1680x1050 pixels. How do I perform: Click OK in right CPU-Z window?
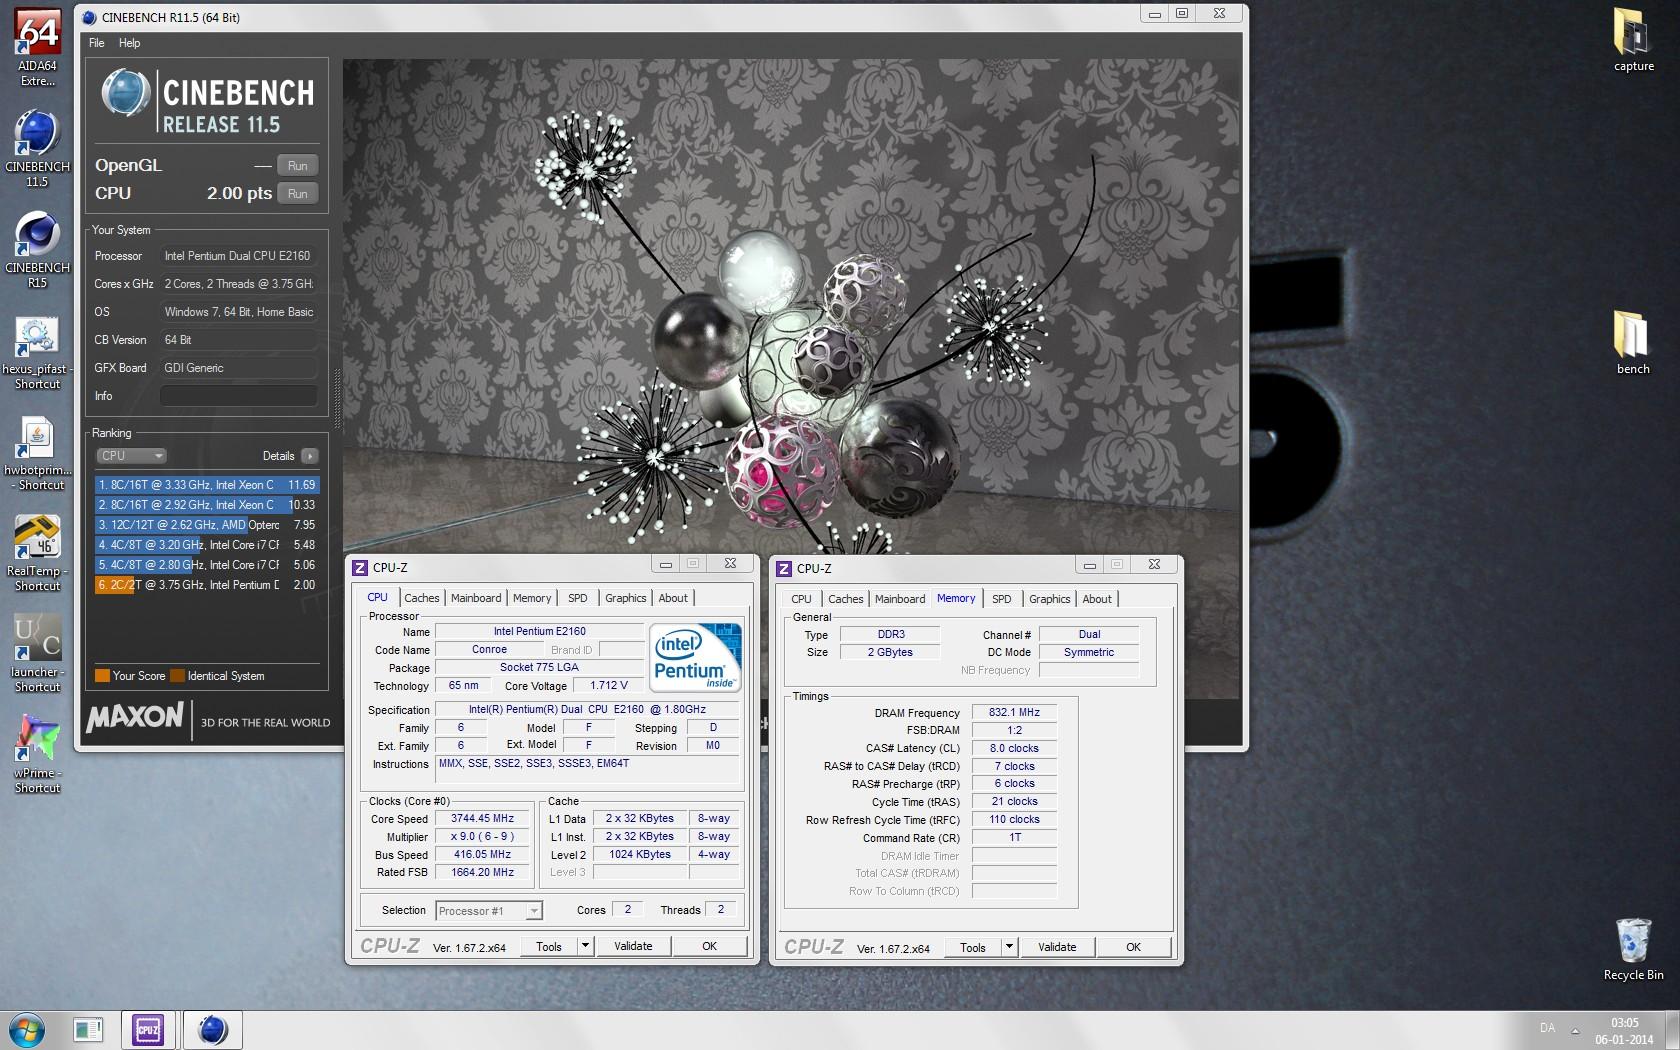point(1133,947)
